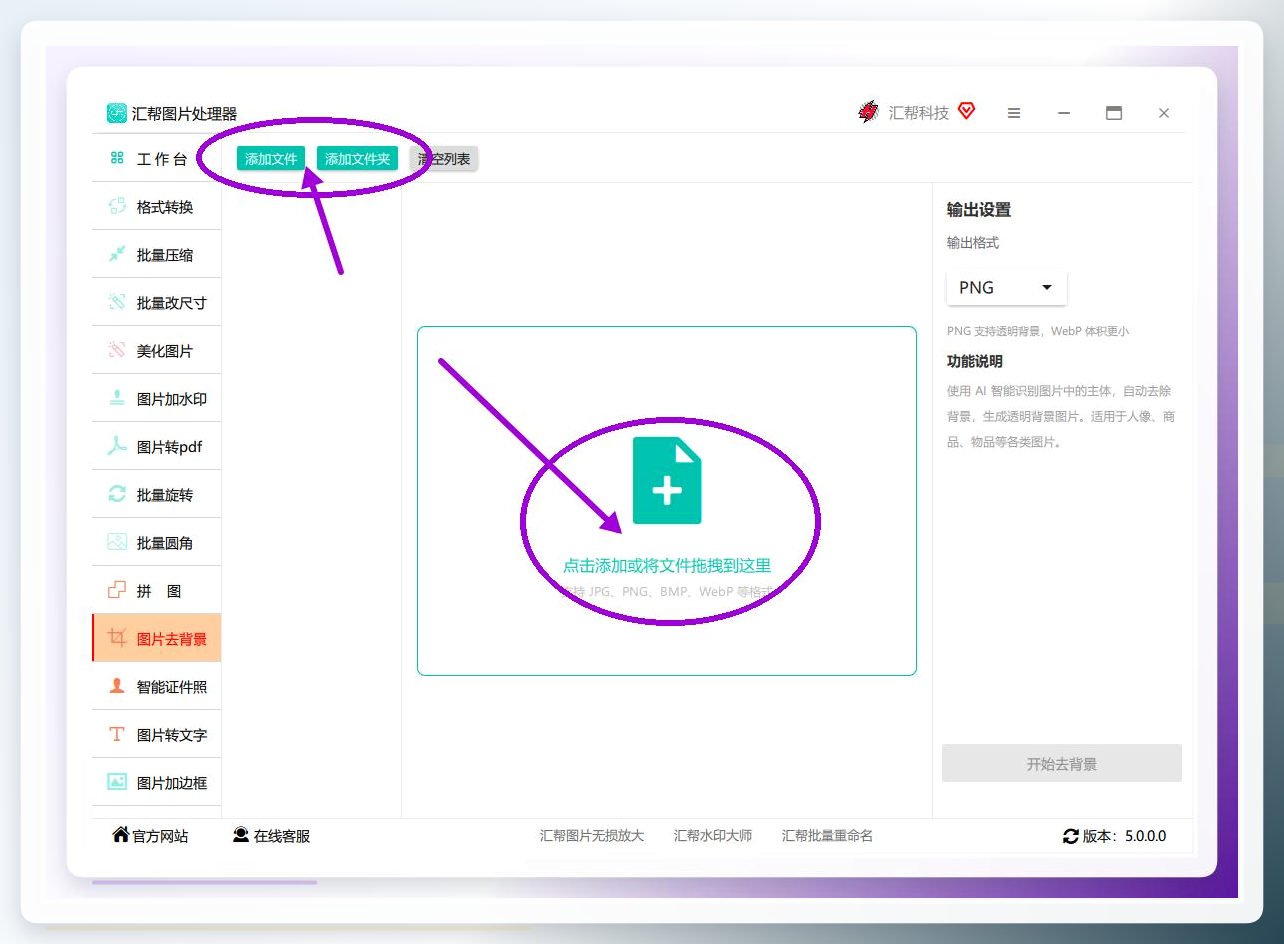Go to 智能证件照 in the sidebar
Screen dimensions: 1284x944
click(x=156, y=687)
